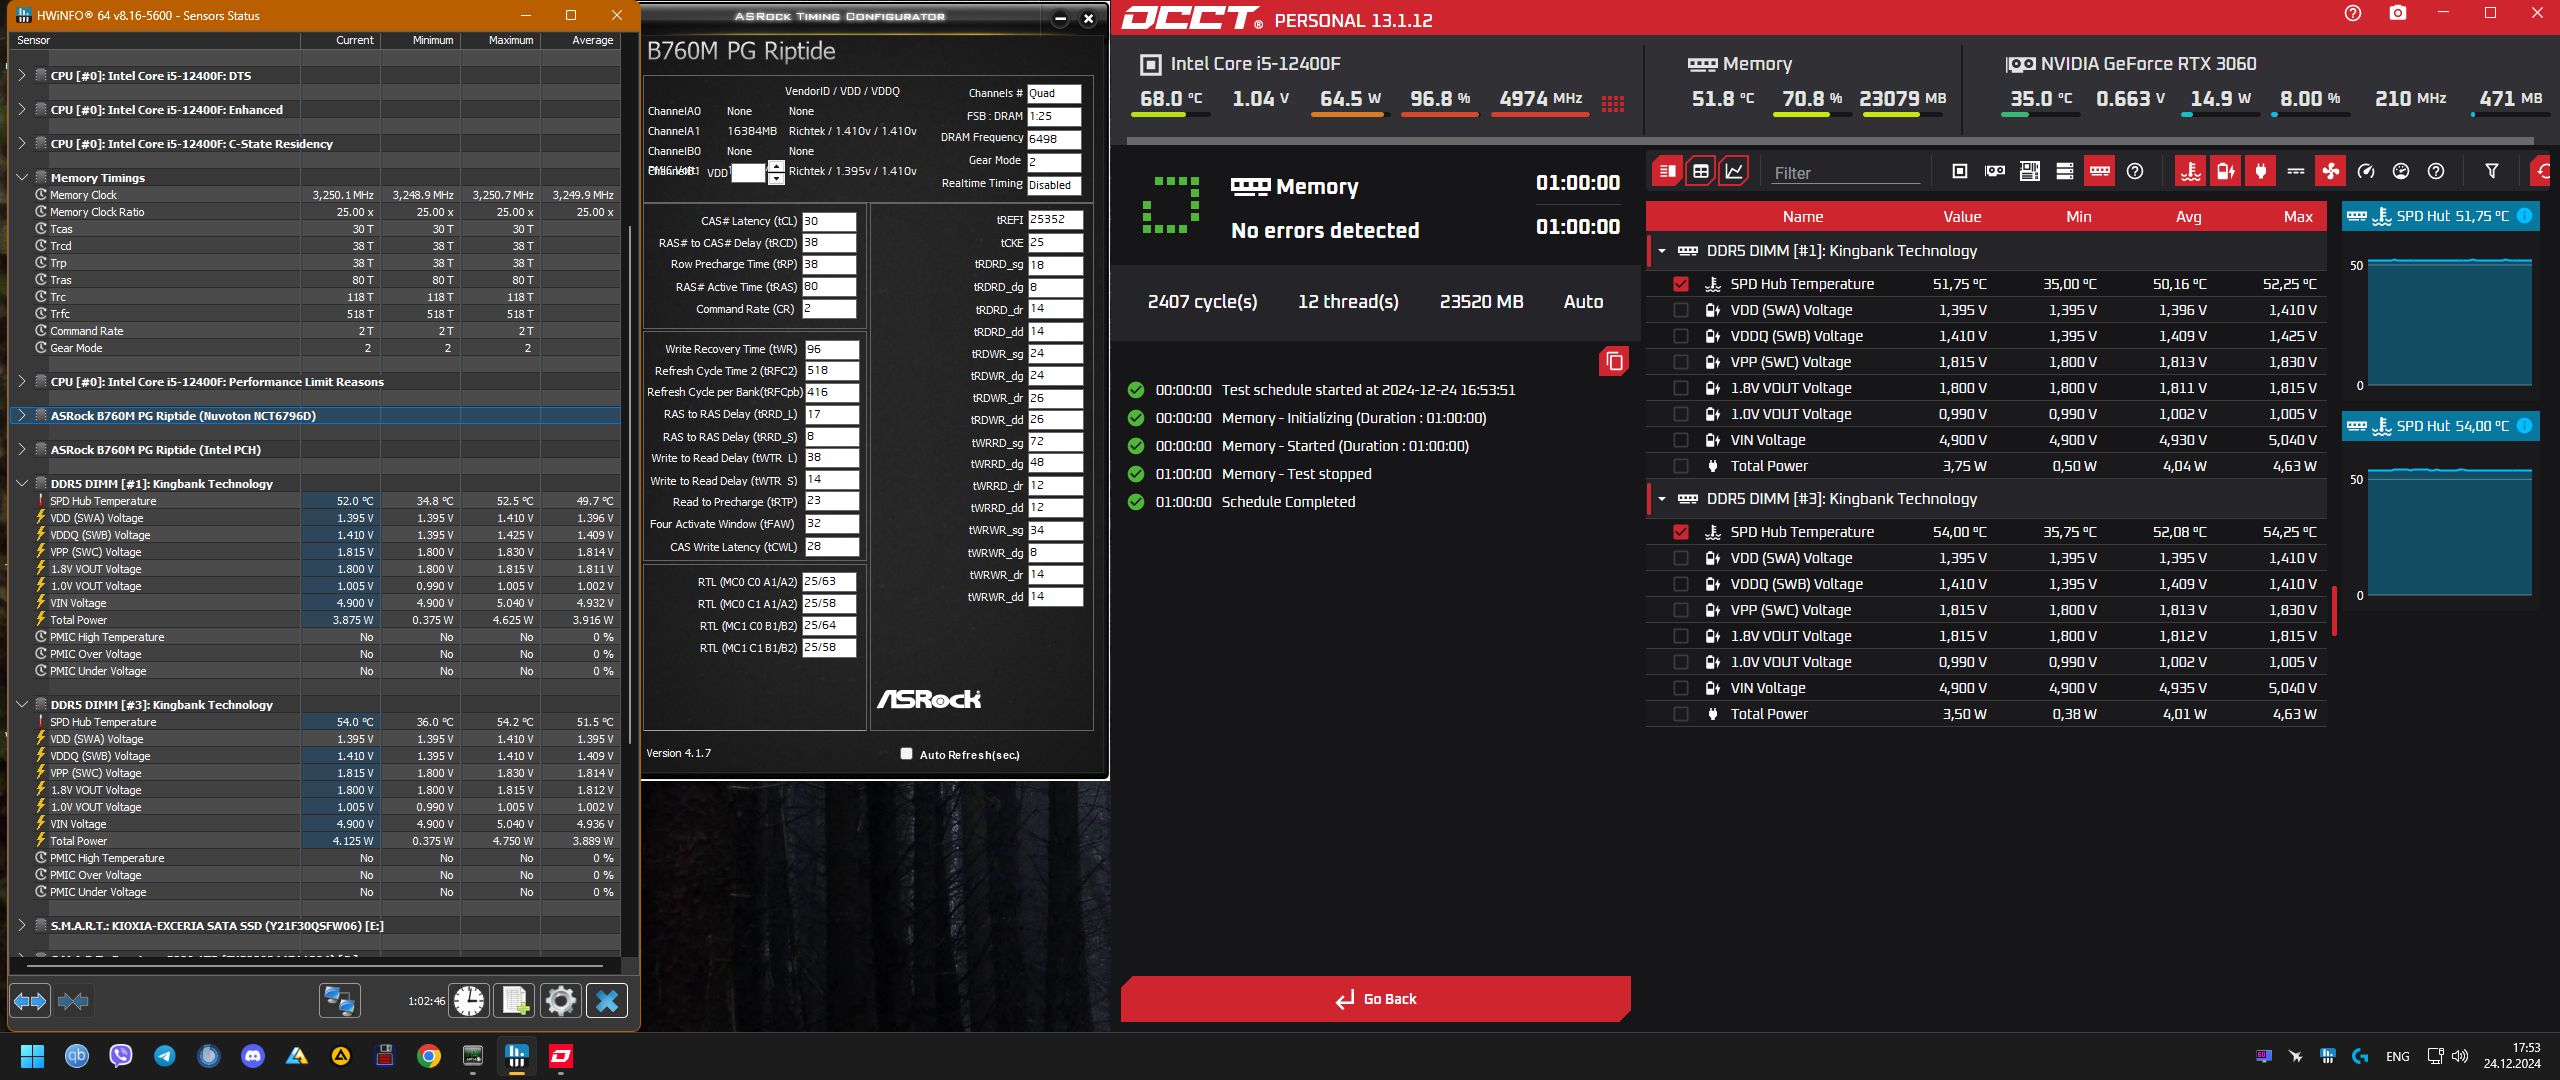Toggle GPU sensor filter in OCCT
The height and width of the screenshot is (1080, 2560).
point(1995,171)
